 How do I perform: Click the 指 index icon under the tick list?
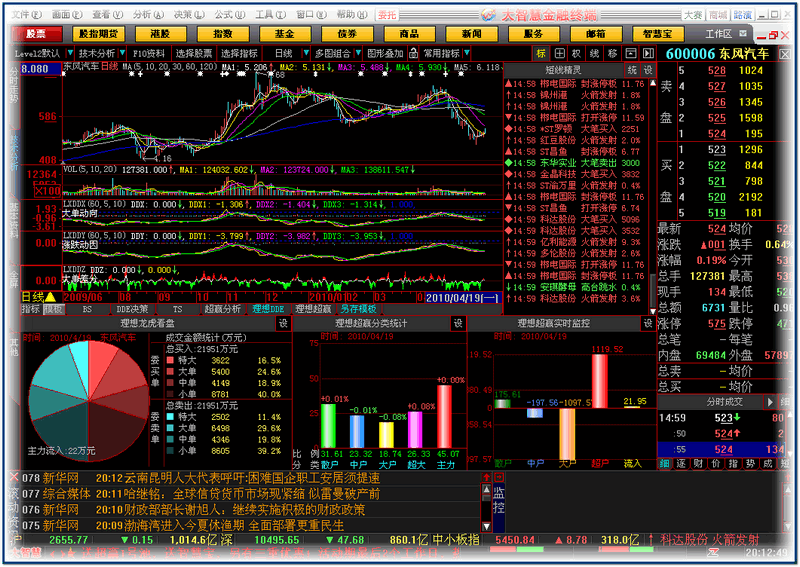(733, 463)
